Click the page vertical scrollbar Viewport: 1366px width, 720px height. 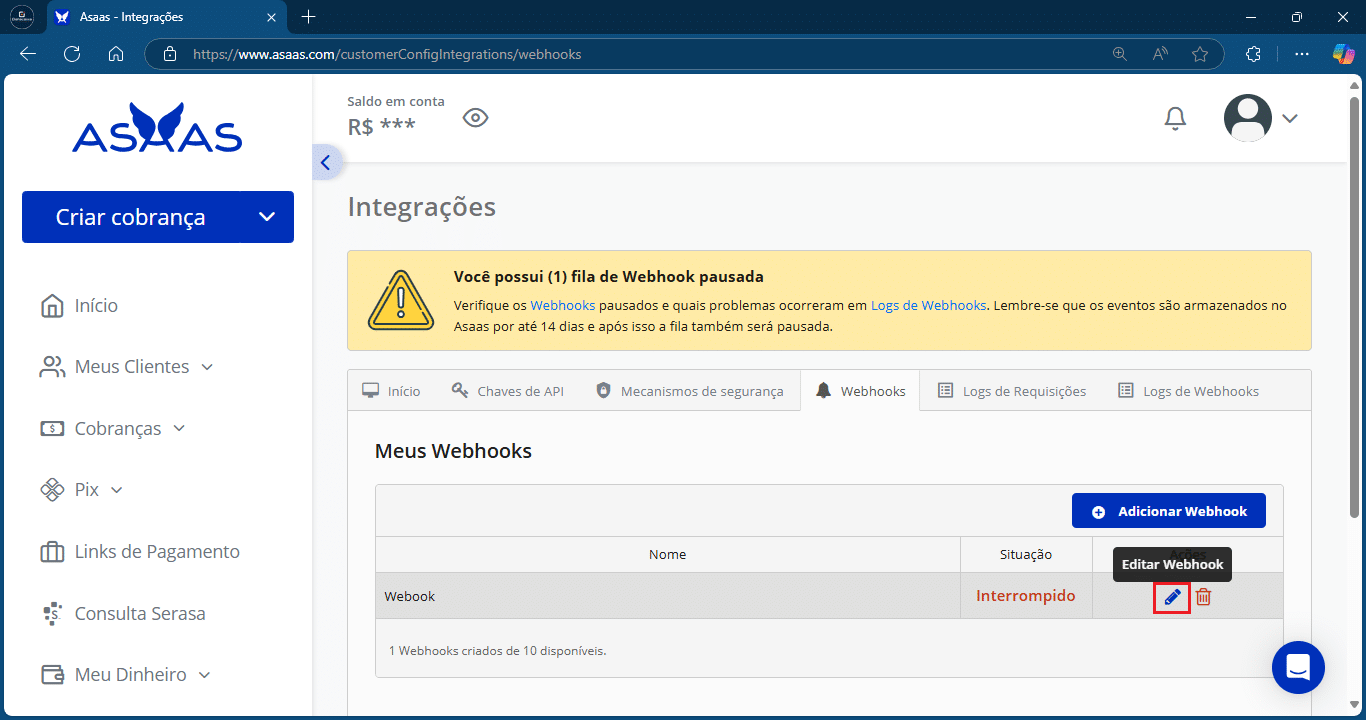(1354, 300)
